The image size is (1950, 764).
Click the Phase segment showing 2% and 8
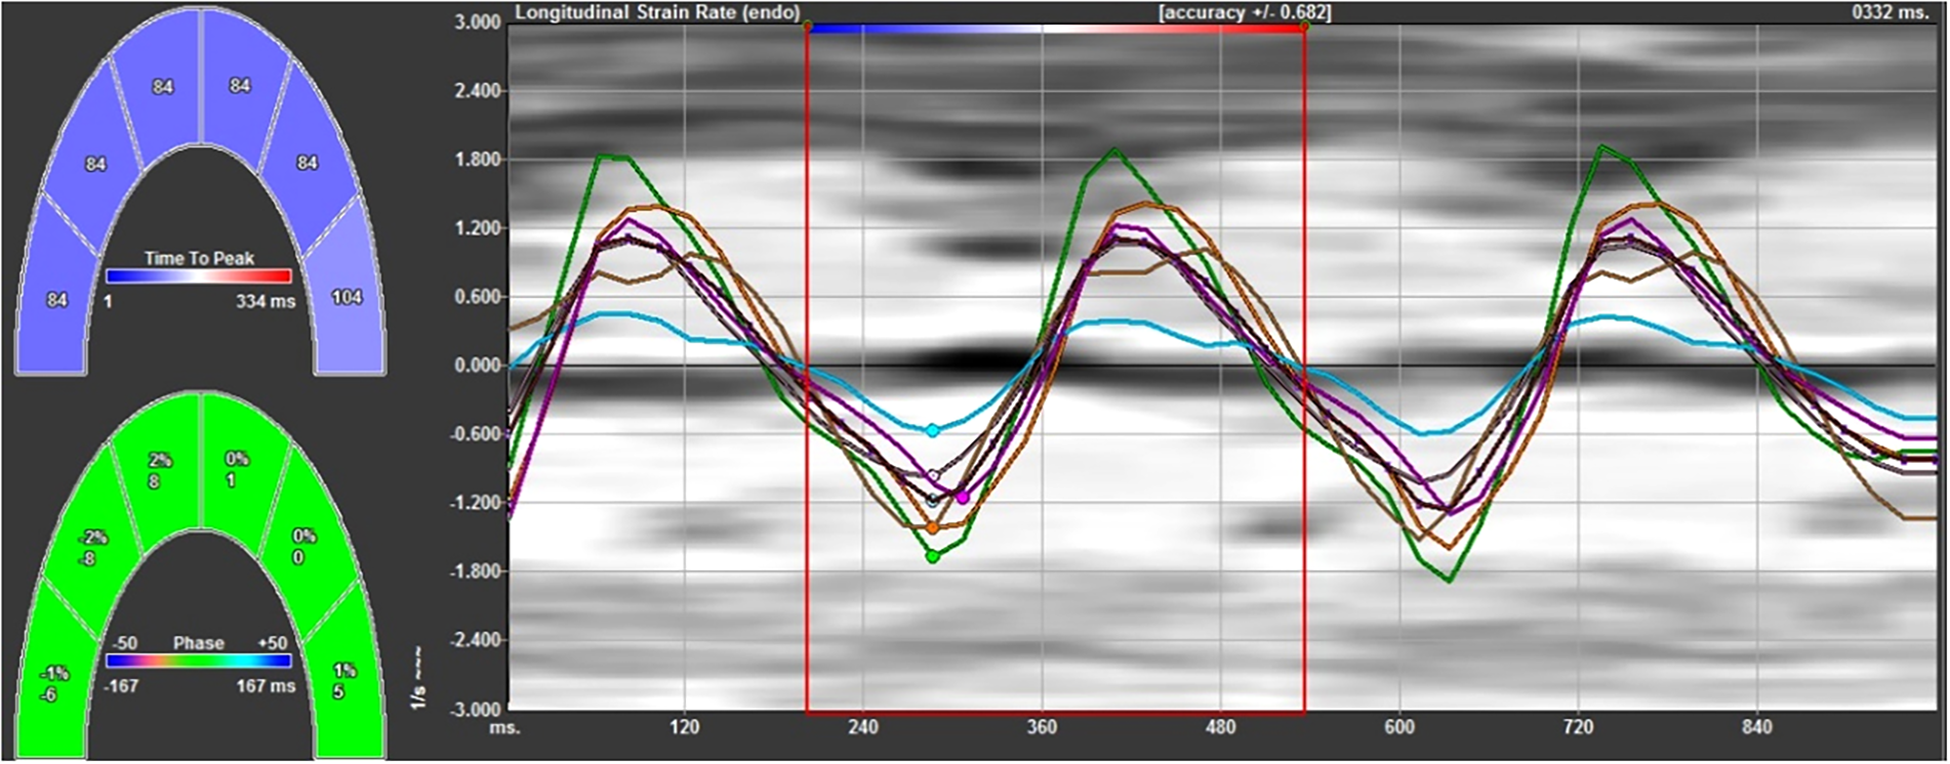162,470
